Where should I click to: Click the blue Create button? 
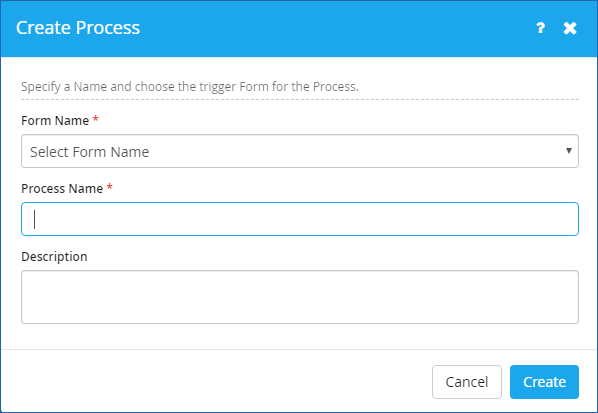coord(544,382)
